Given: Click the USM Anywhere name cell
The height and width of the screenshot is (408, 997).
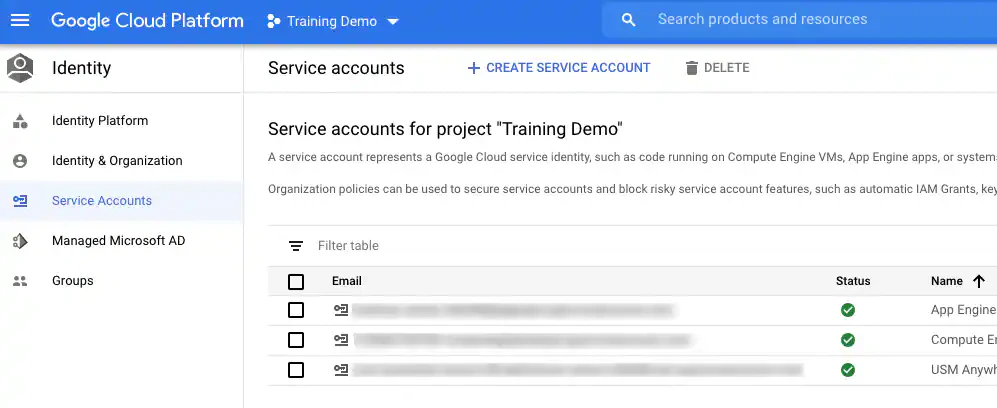Looking at the screenshot, I should coord(963,370).
